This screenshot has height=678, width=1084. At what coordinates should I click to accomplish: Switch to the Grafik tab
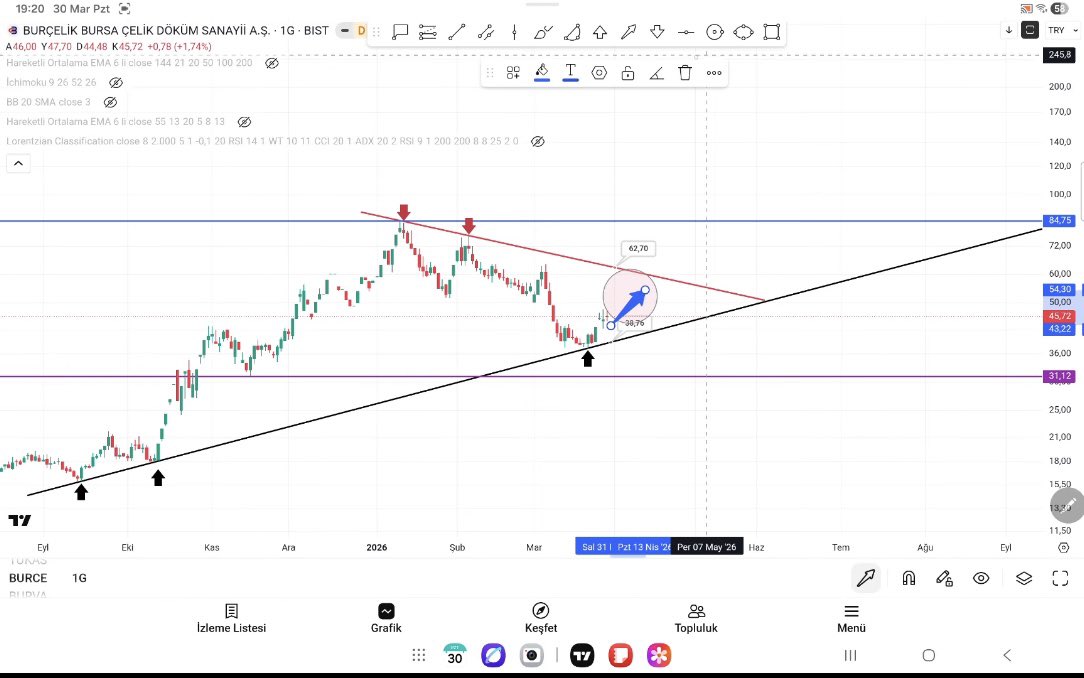[x=386, y=619]
